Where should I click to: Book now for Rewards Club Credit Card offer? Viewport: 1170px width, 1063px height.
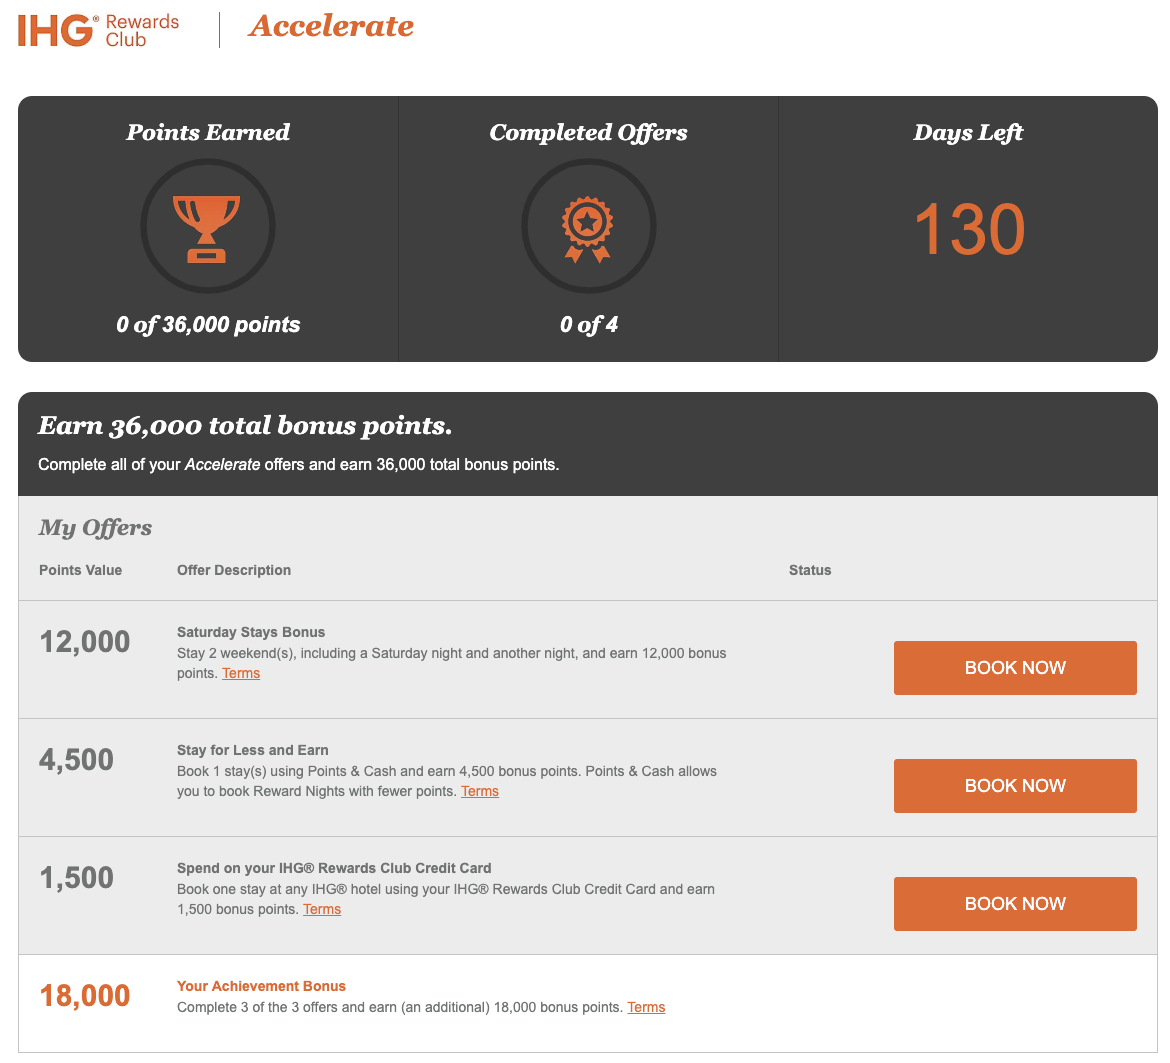[x=1015, y=903]
